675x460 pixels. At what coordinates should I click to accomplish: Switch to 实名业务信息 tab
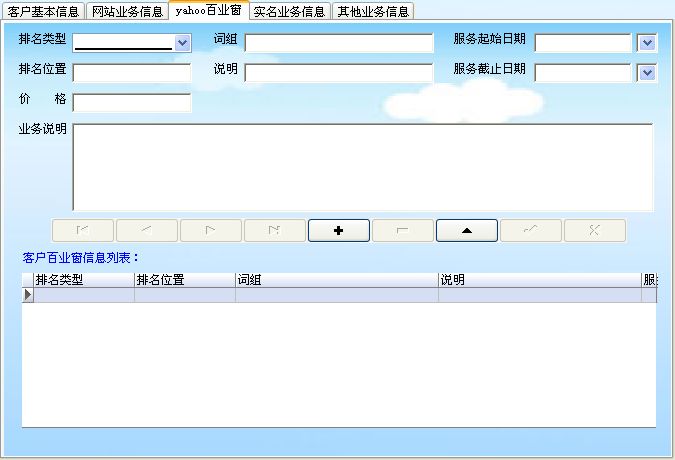pyautogui.click(x=289, y=12)
